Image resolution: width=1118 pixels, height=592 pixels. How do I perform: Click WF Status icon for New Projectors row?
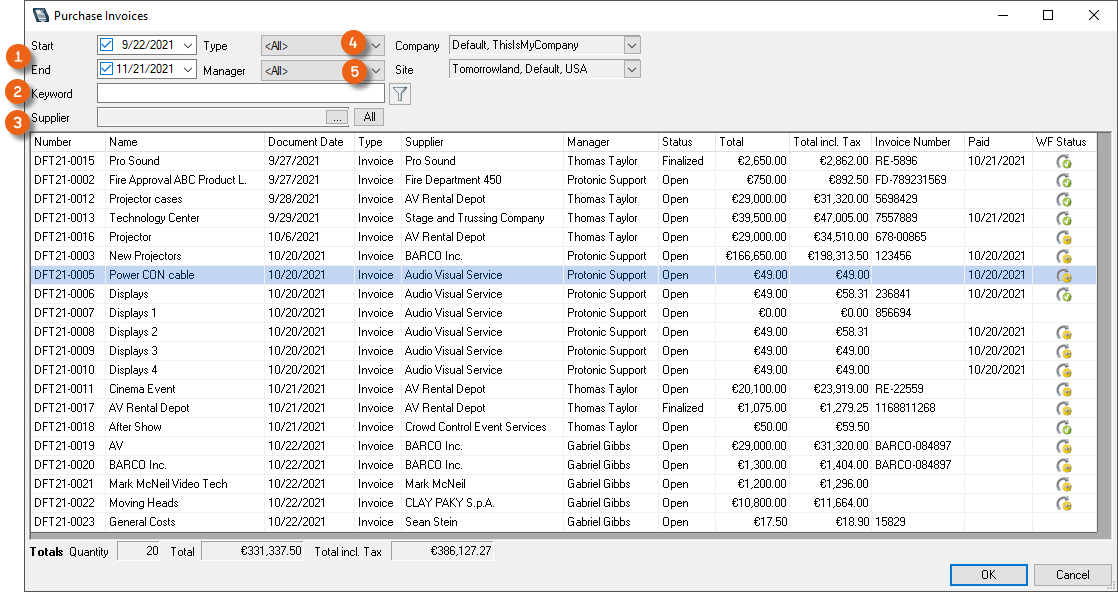[x=1065, y=256]
